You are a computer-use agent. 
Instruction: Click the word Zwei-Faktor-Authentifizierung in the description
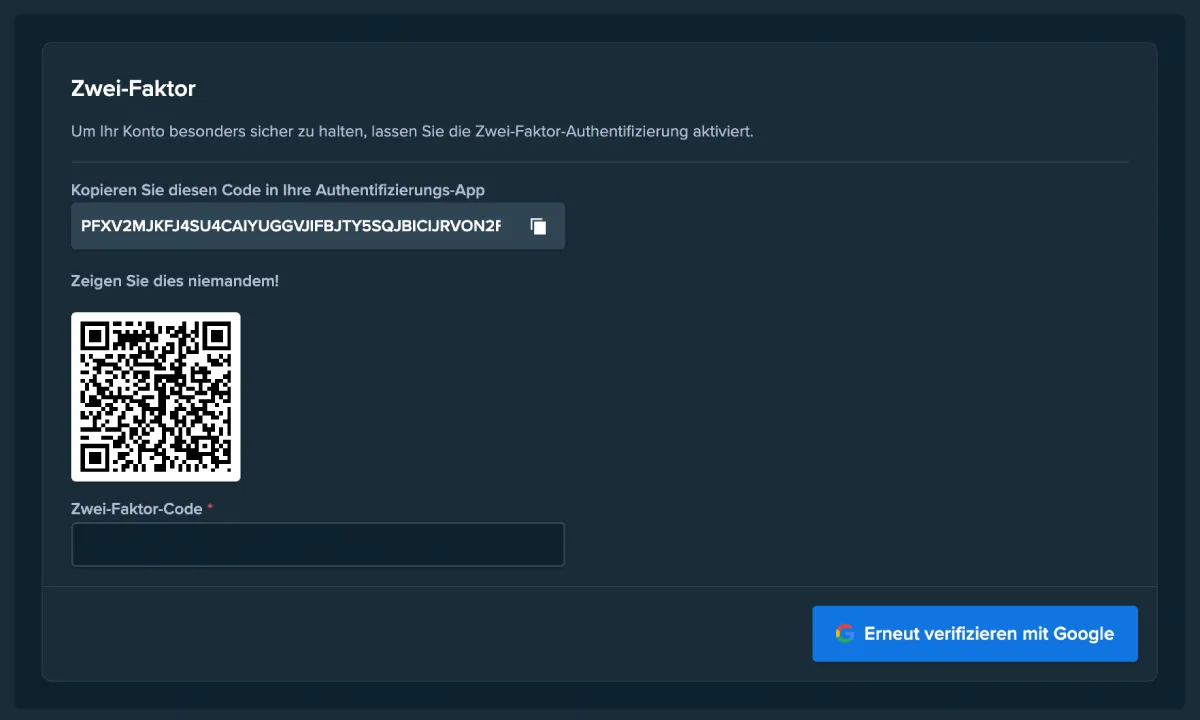click(x=580, y=131)
